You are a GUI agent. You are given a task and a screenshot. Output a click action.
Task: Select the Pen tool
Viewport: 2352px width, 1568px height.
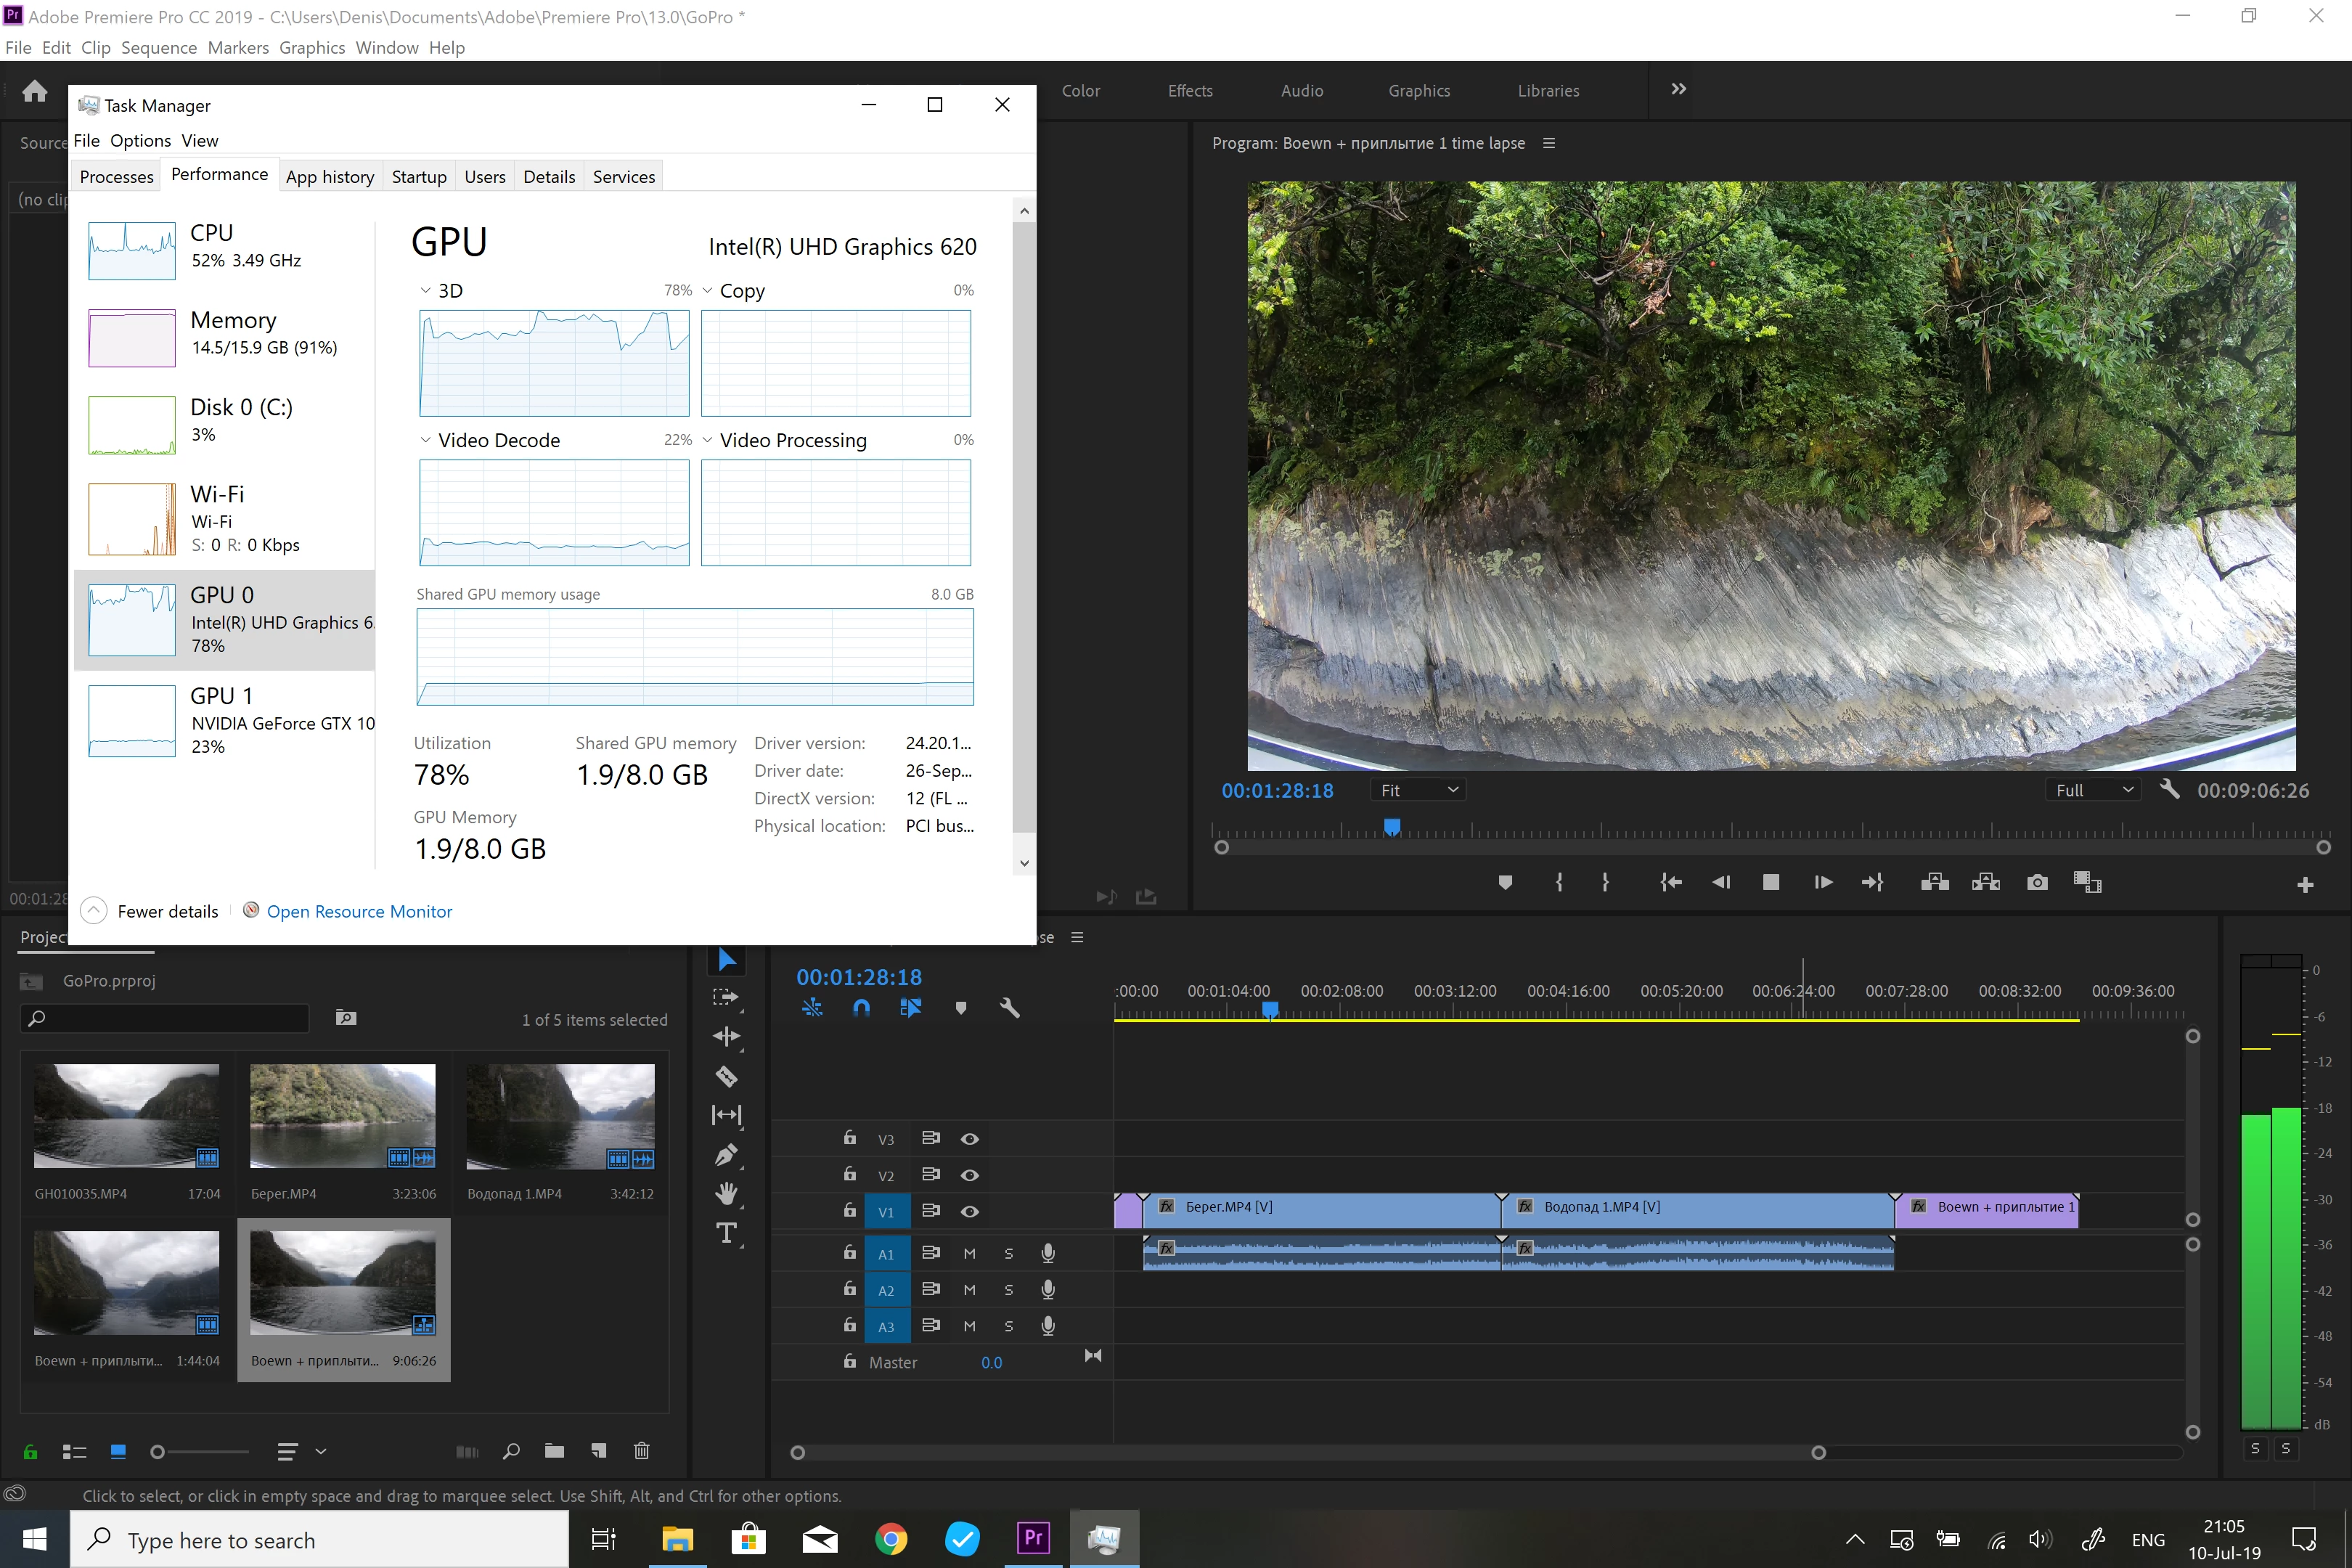click(x=726, y=1155)
